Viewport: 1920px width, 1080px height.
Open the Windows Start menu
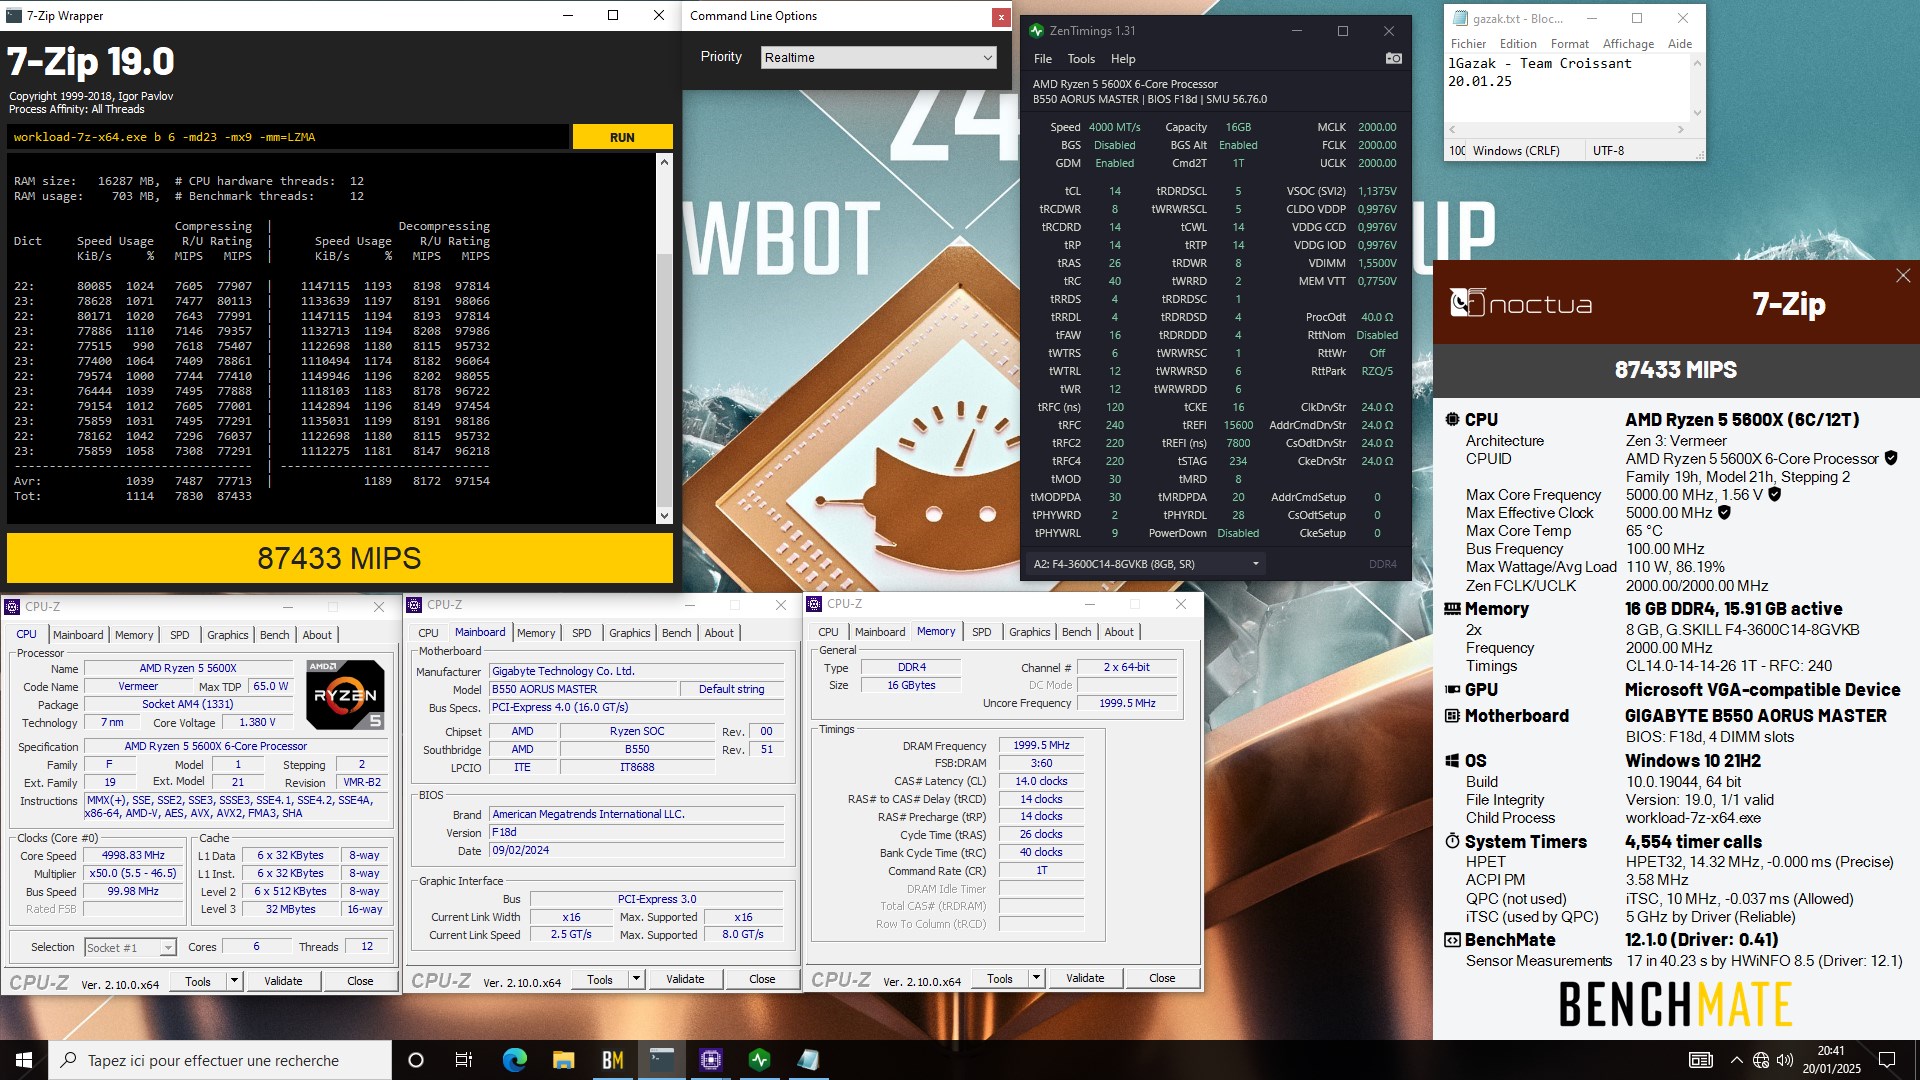point(24,1060)
